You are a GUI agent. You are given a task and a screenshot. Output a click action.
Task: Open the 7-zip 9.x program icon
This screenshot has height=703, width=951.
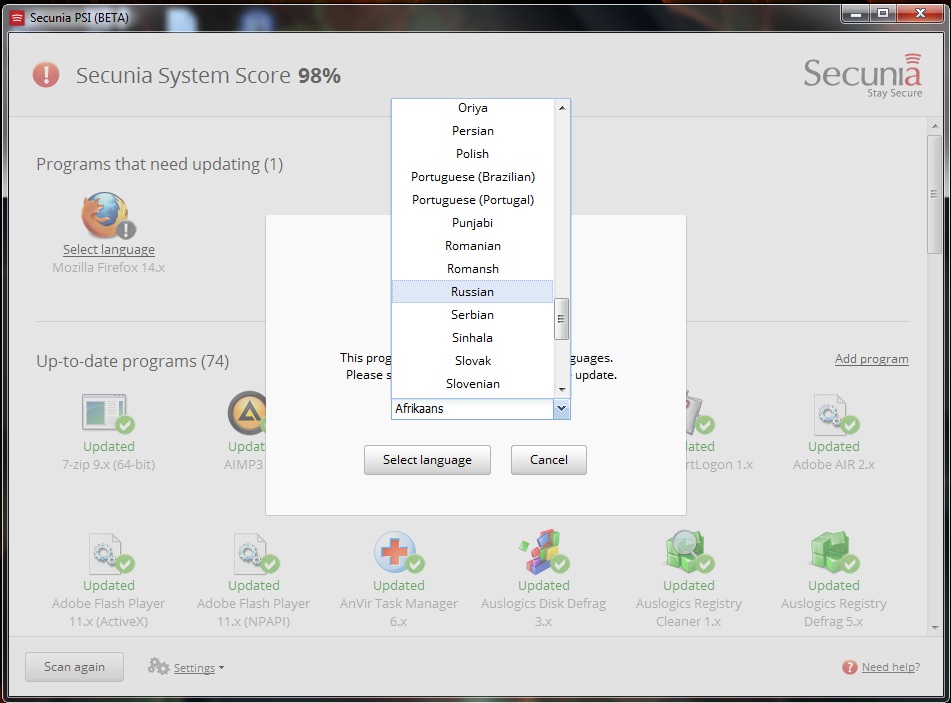point(108,414)
